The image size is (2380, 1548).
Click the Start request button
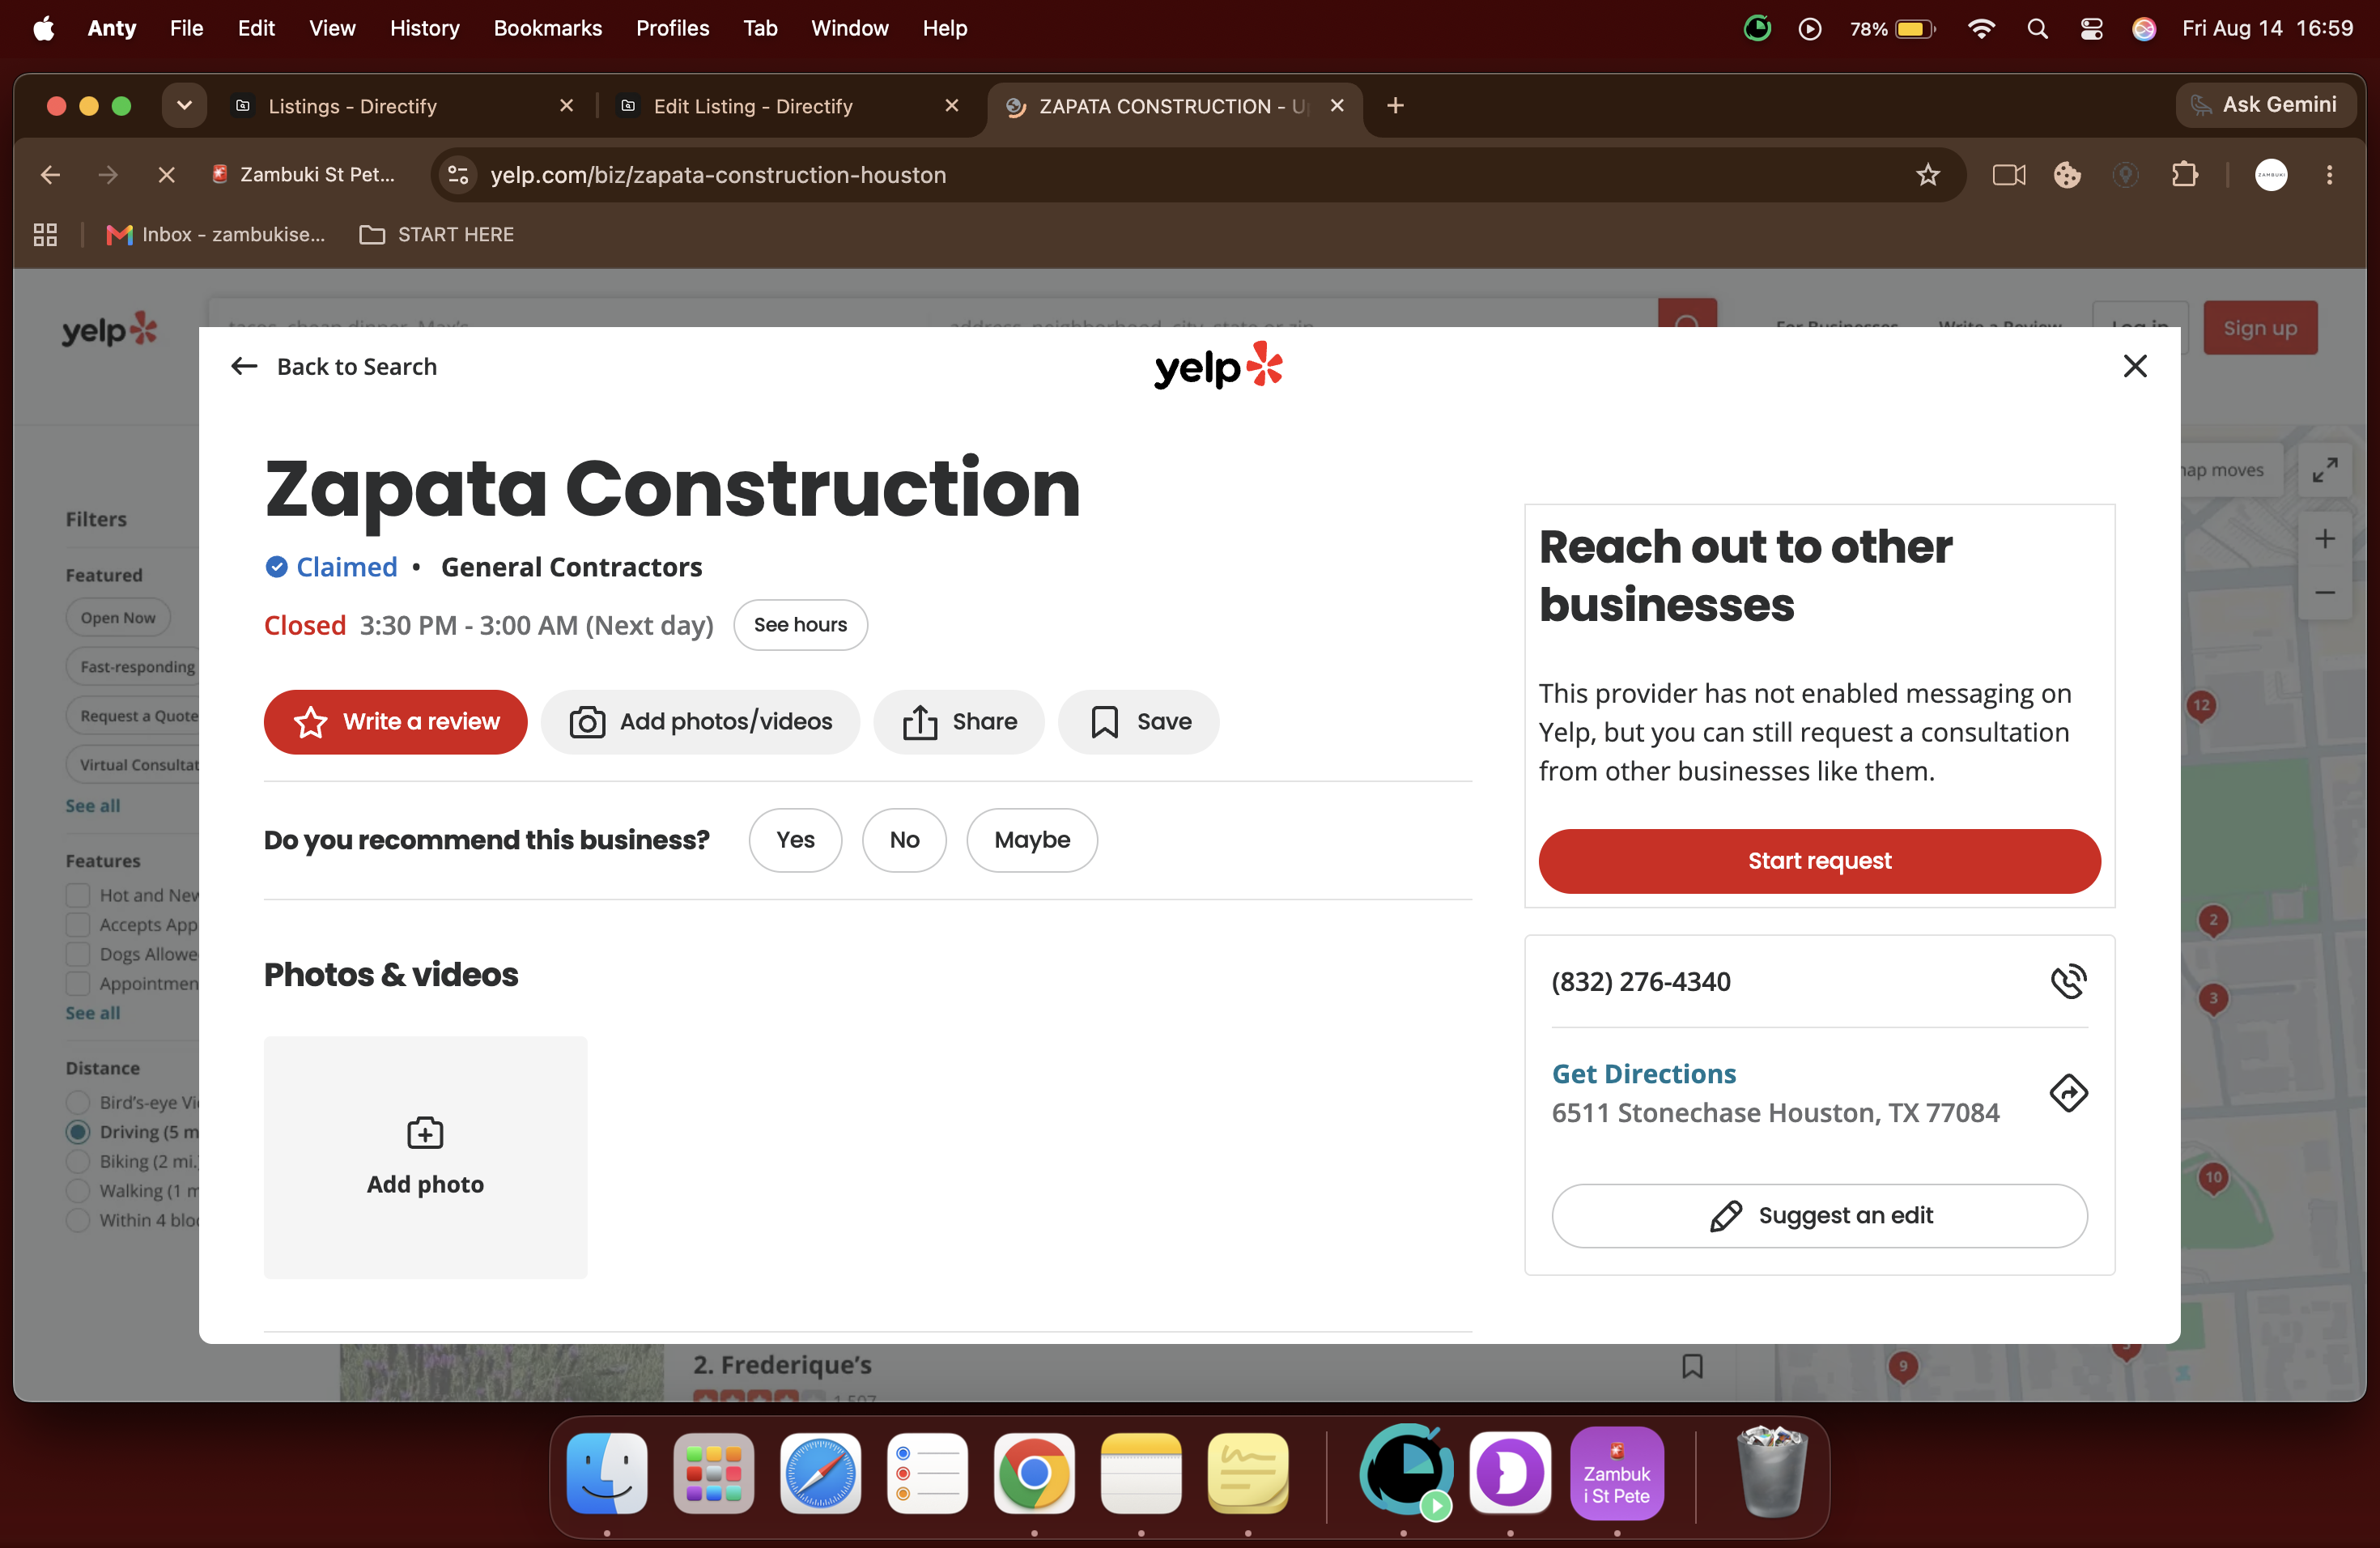point(1819,861)
